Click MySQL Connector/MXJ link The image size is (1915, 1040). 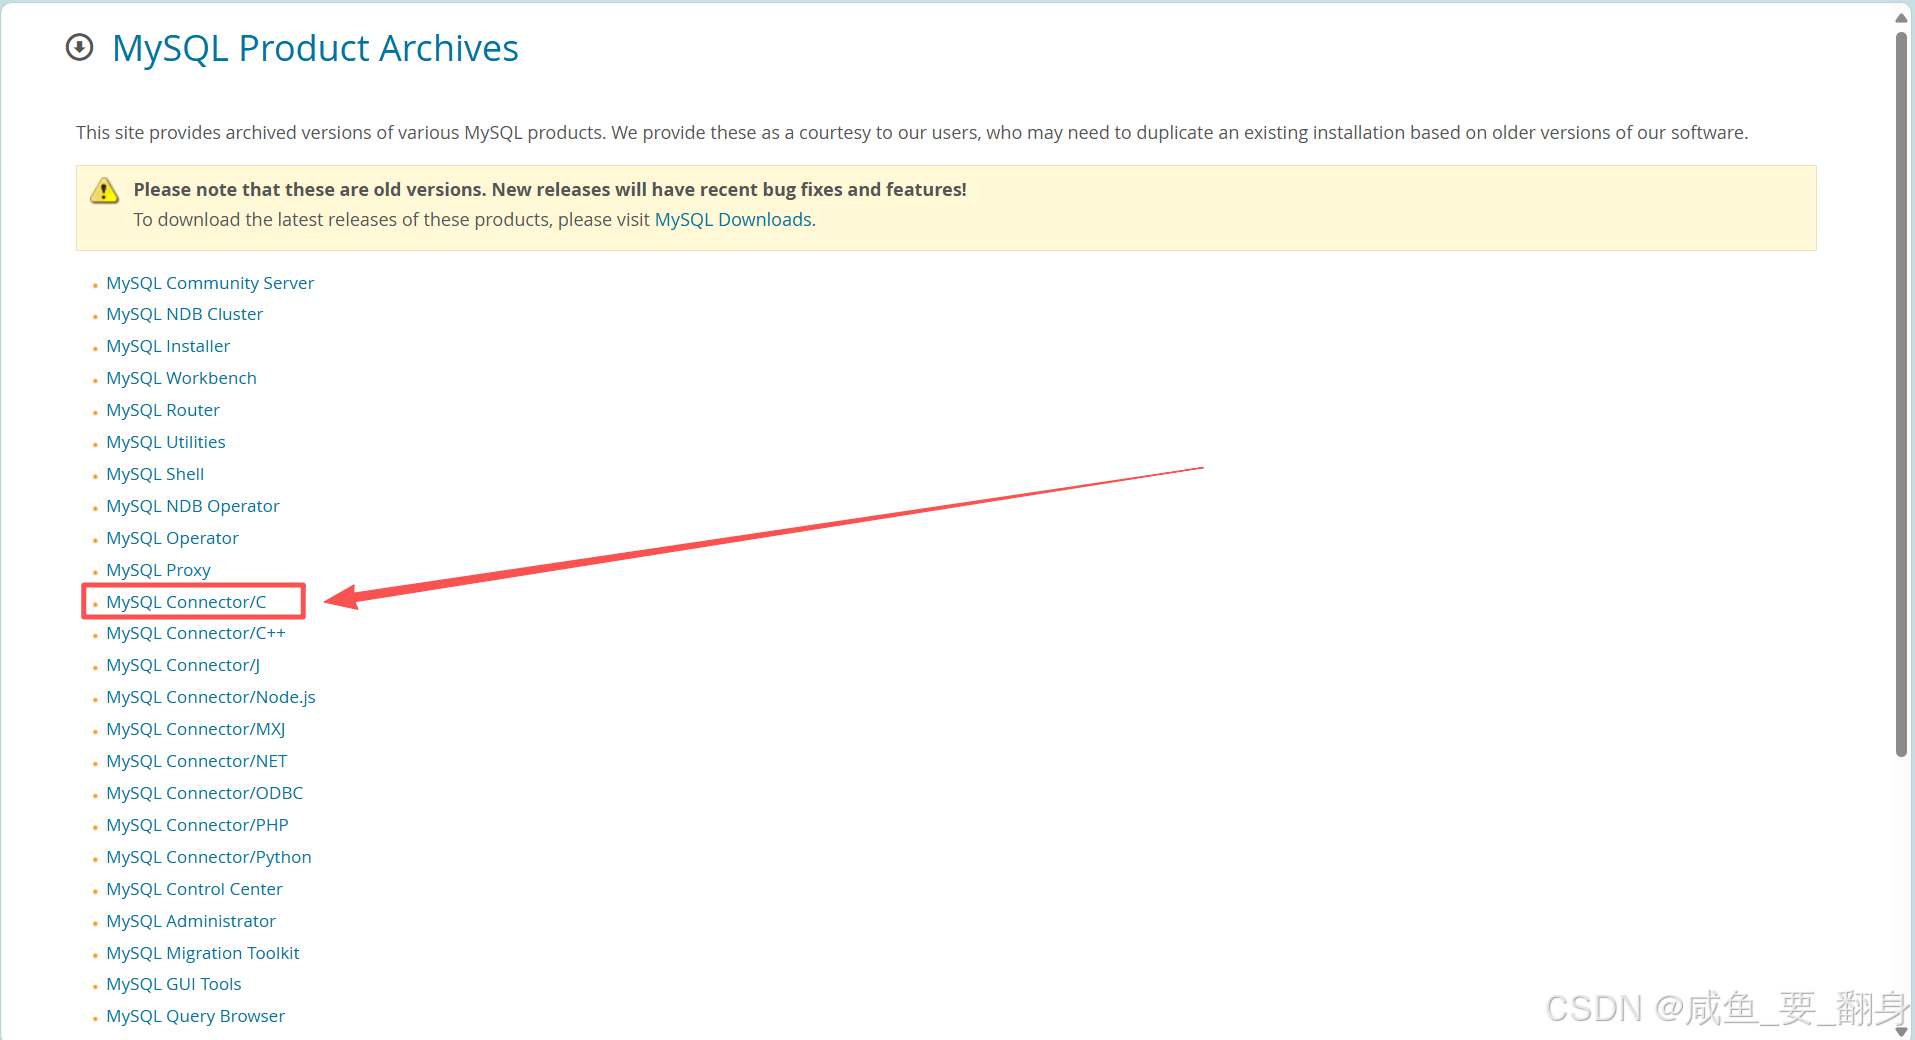point(196,729)
